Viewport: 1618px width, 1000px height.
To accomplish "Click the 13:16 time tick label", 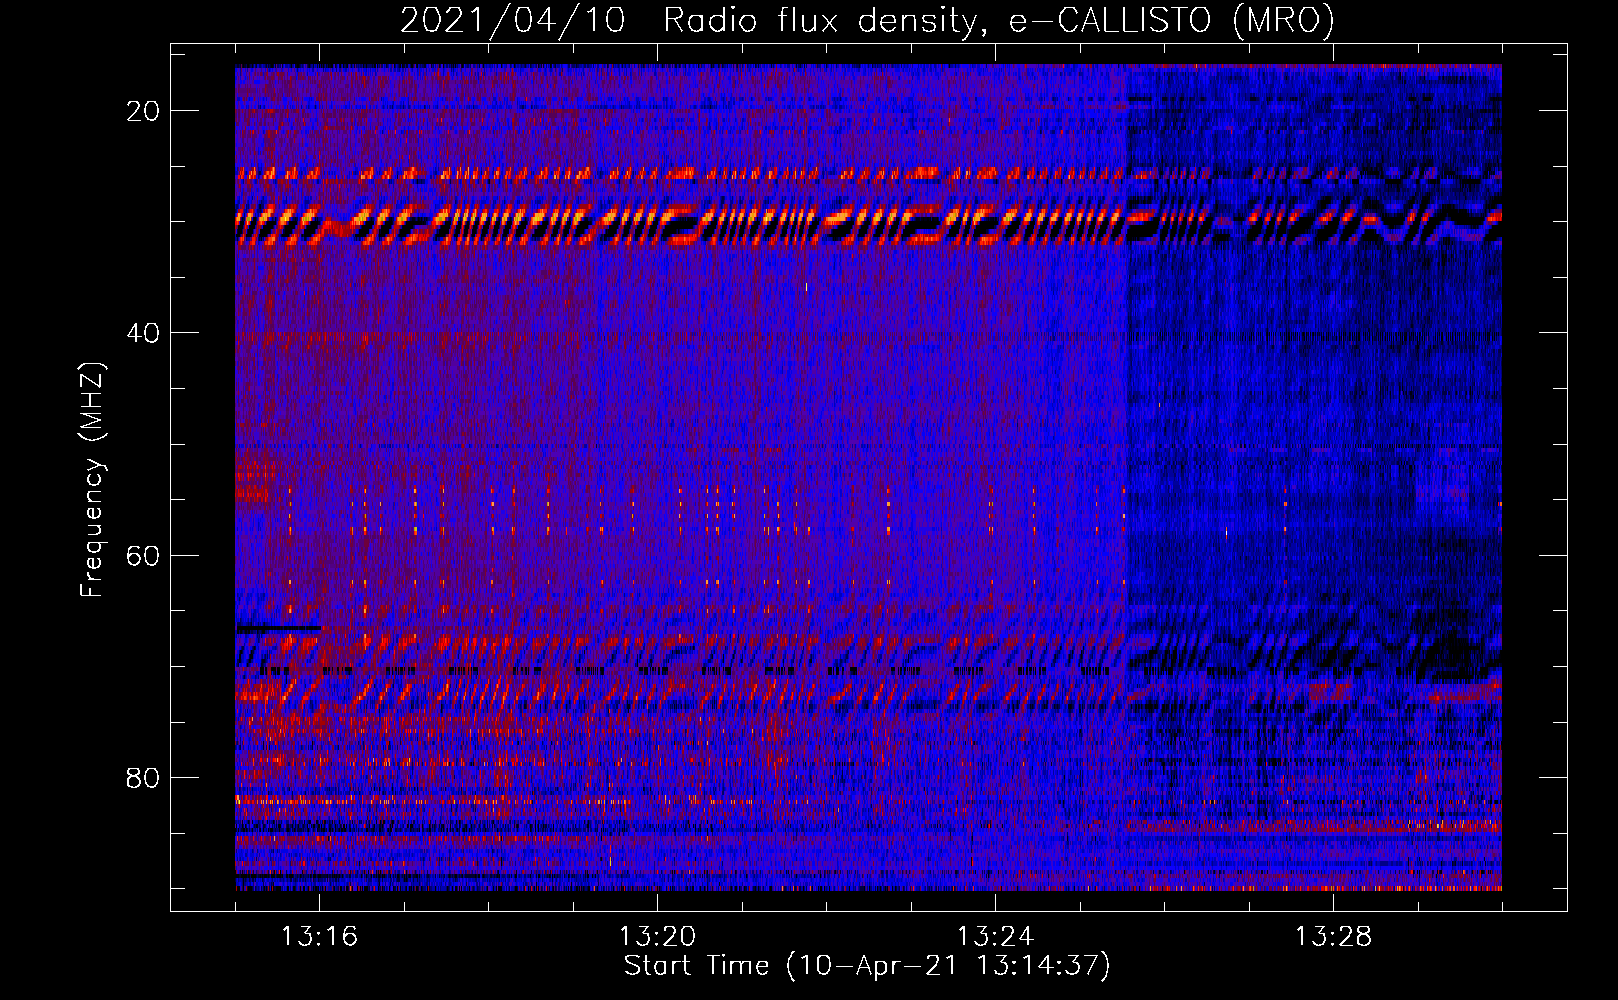I will point(319,937).
